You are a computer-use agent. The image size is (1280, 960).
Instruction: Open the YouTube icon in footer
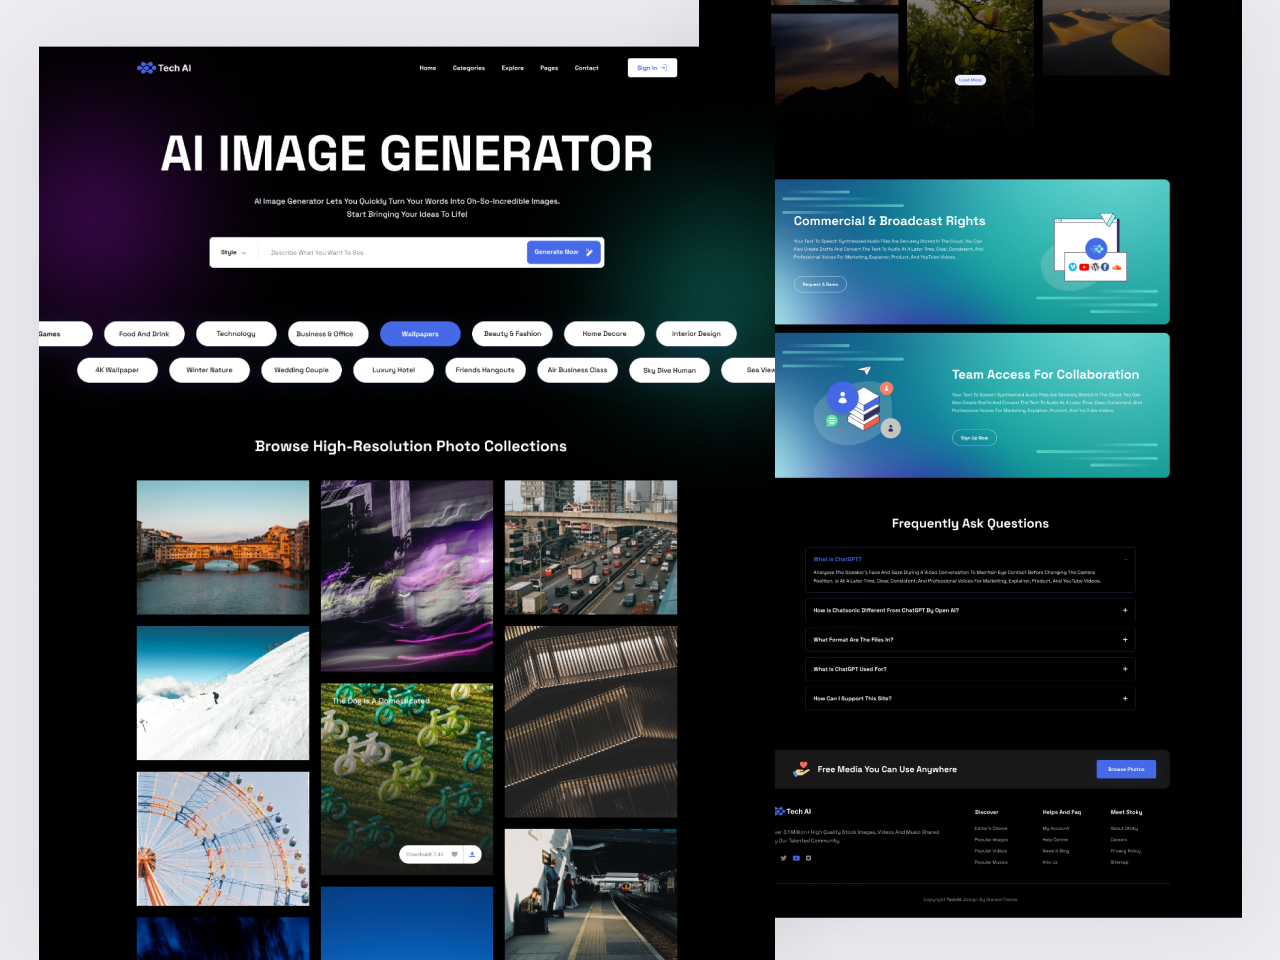tap(796, 858)
